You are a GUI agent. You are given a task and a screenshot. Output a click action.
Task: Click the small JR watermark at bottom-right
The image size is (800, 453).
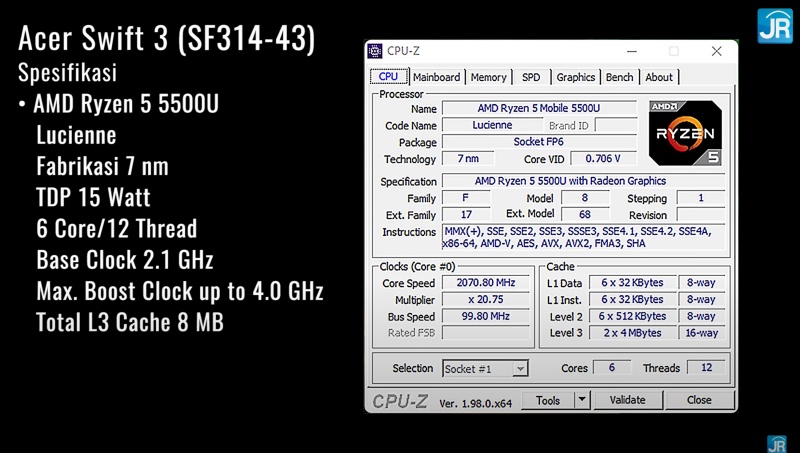(776, 443)
